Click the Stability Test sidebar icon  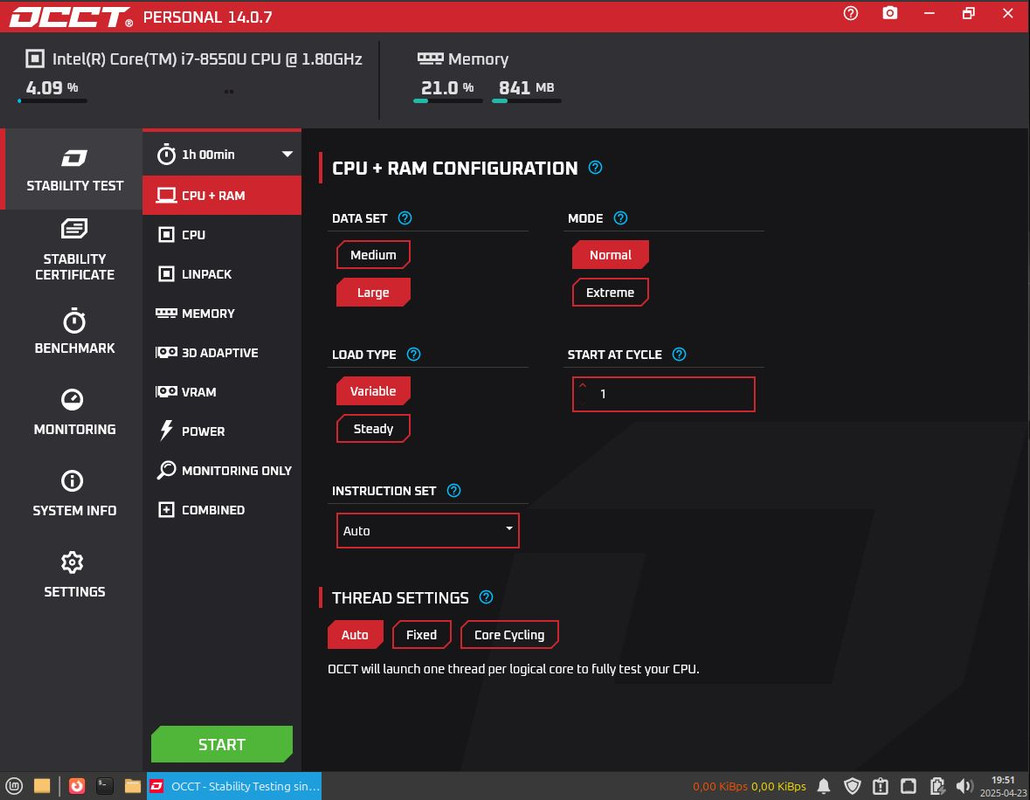click(x=74, y=158)
